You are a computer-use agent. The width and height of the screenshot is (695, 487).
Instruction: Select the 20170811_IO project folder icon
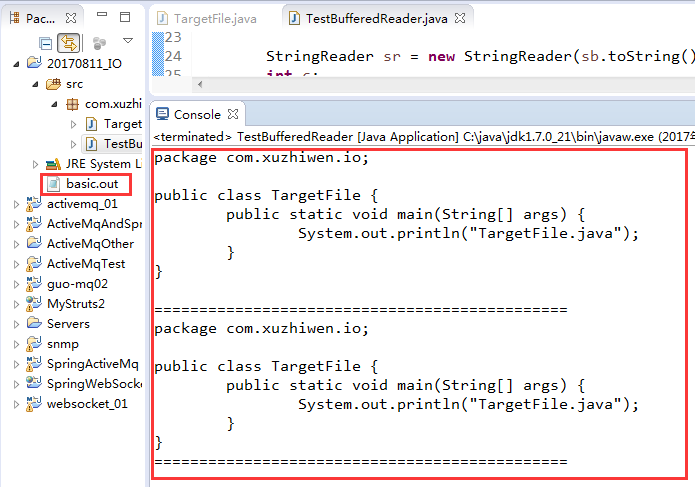tap(34, 62)
